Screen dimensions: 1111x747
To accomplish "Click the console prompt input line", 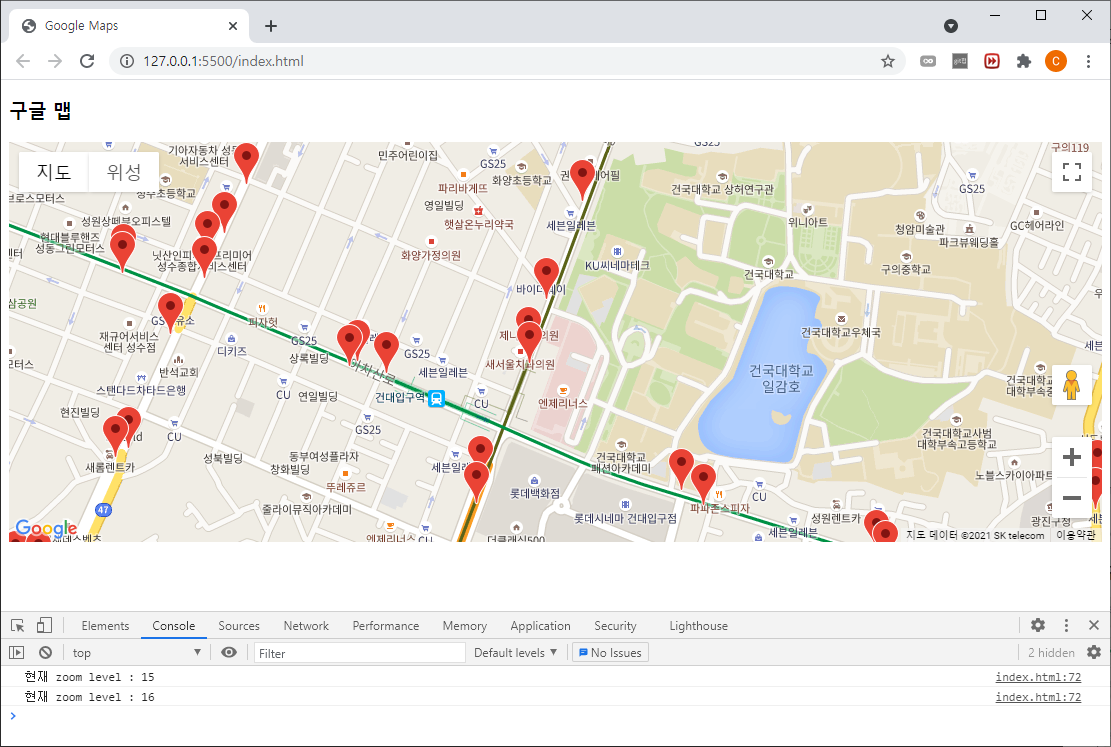I will point(556,716).
